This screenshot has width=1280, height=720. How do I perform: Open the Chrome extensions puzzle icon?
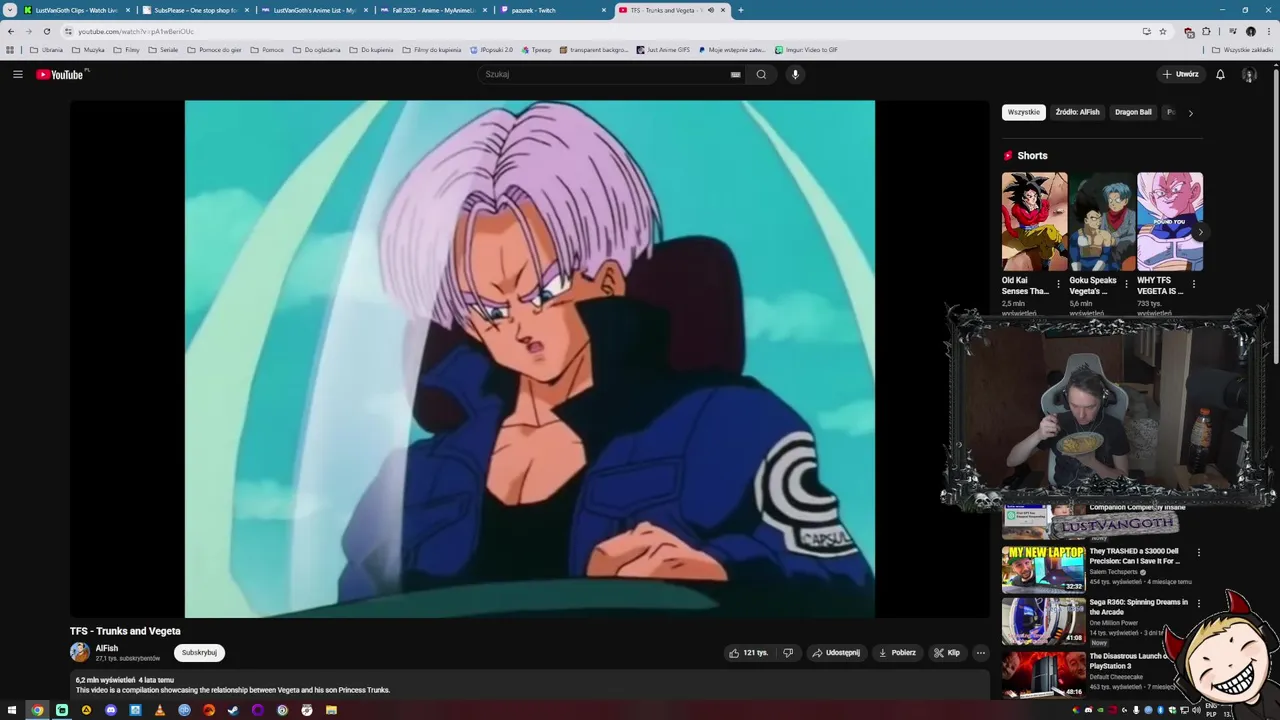1206,31
